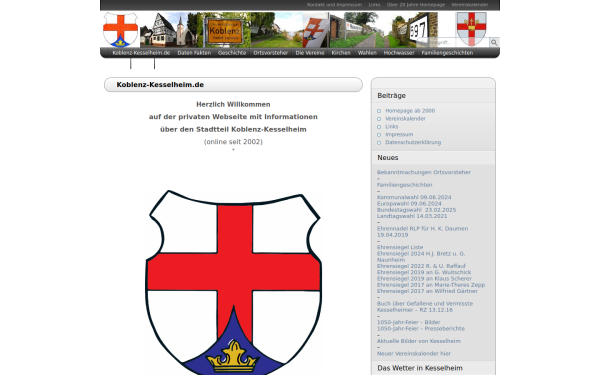The image size is (600, 375).
Task: Open the Familiengeschichten menu
Action: point(447,53)
